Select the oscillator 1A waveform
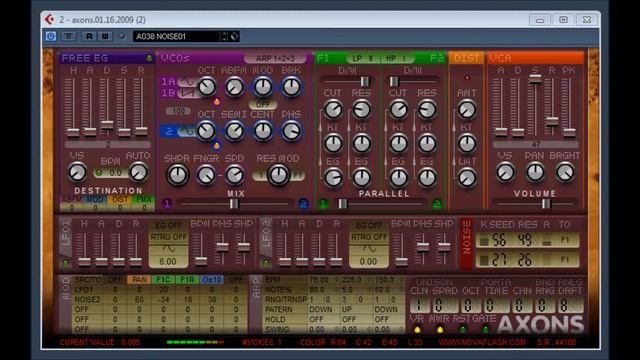 (x=187, y=82)
